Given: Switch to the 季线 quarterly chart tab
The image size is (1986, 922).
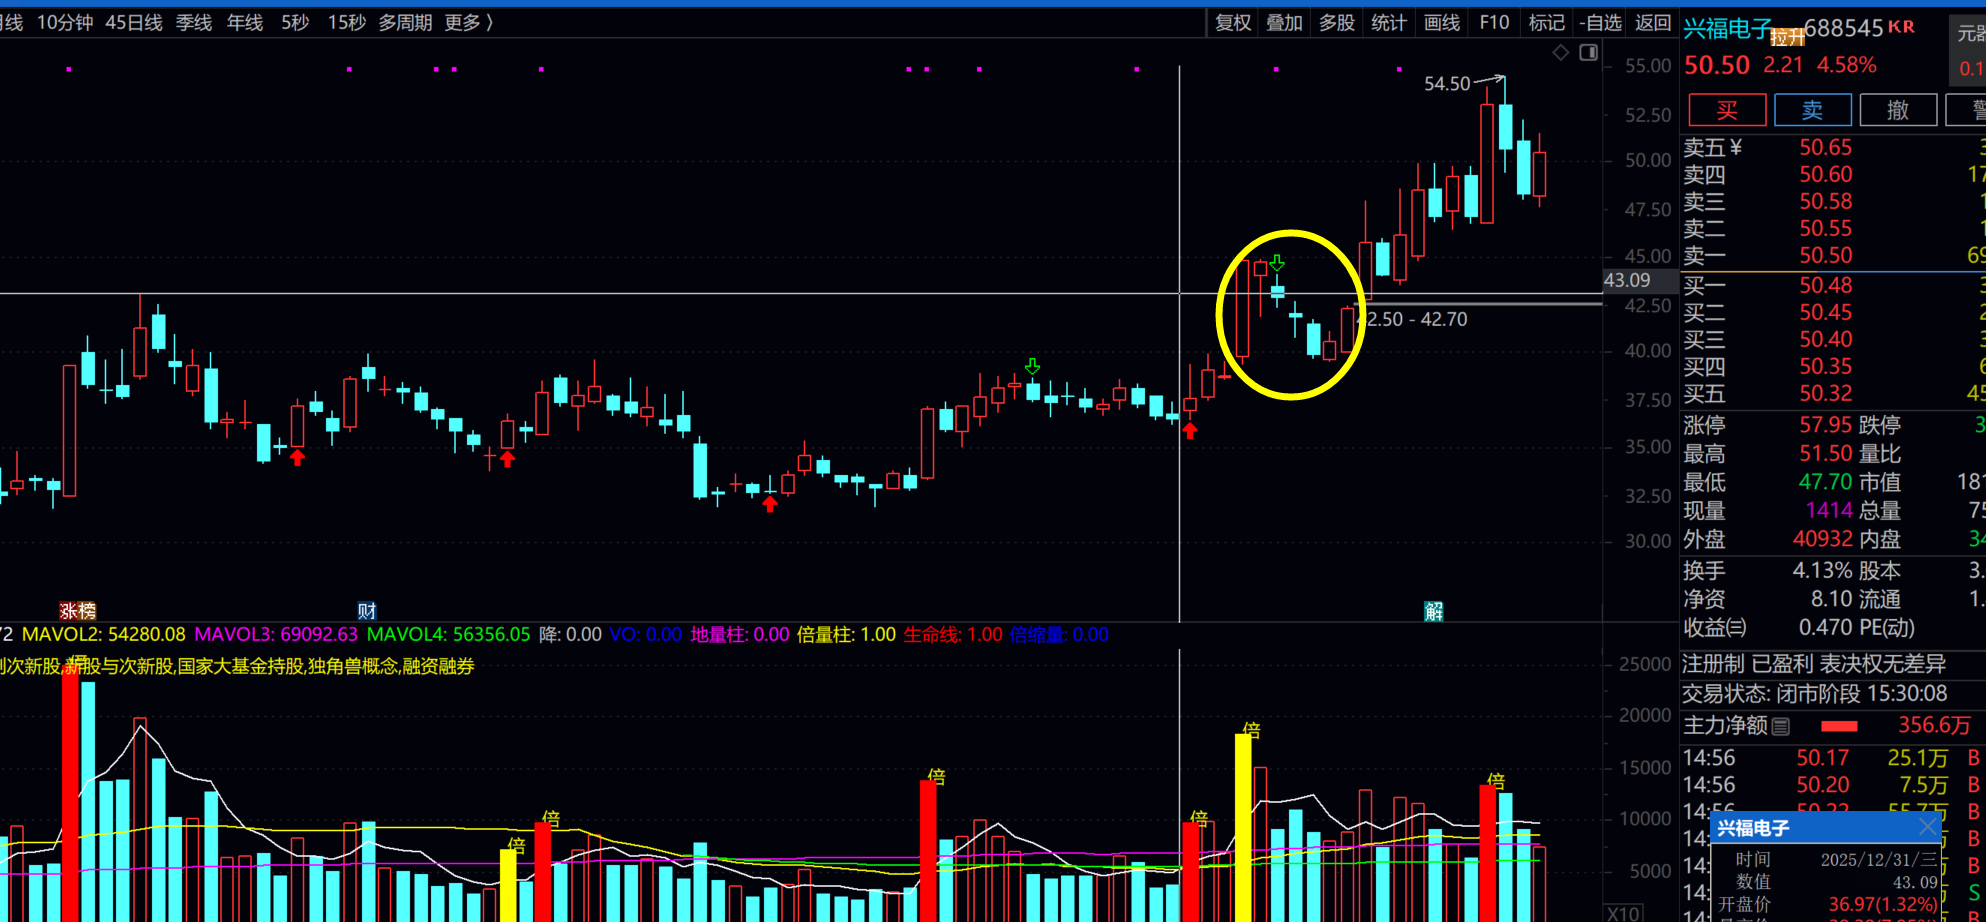Looking at the screenshot, I should click(x=194, y=22).
